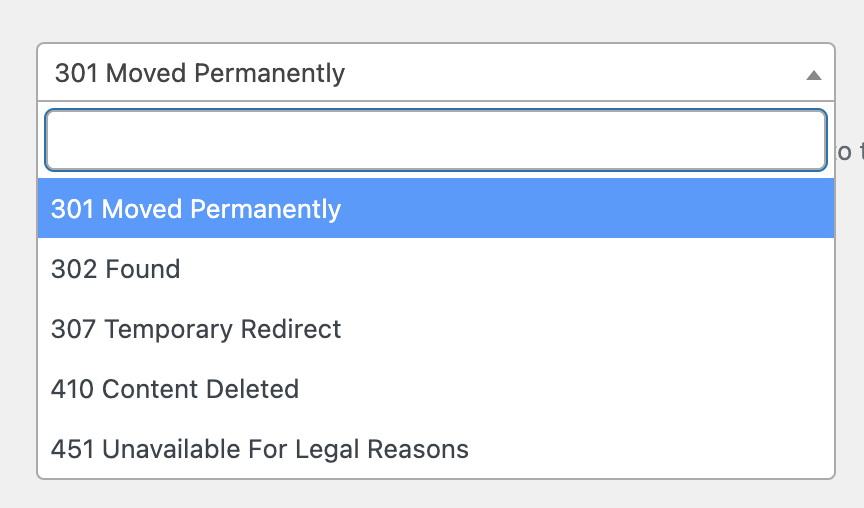
Task: Click inside the option filter text box
Action: tap(435, 140)
